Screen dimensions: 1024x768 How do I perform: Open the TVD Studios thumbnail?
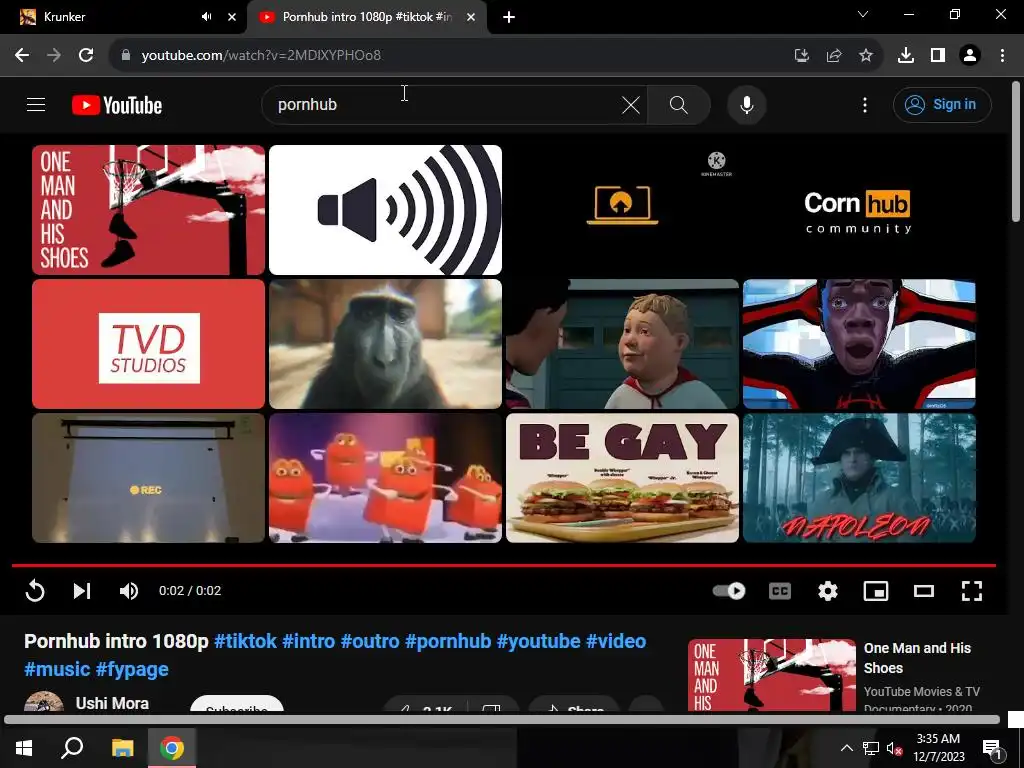pyautogui.click(x=148, y=344)
